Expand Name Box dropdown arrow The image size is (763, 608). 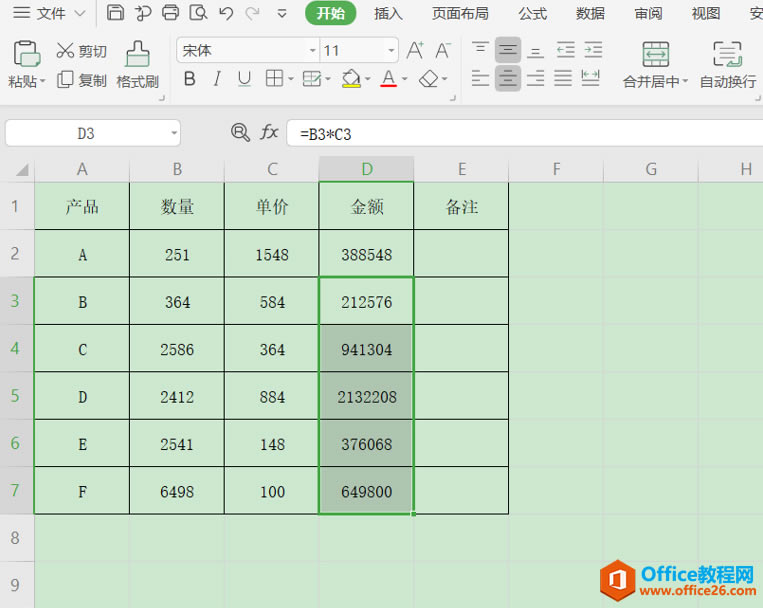pyautogui.click(x=174, y=133)
